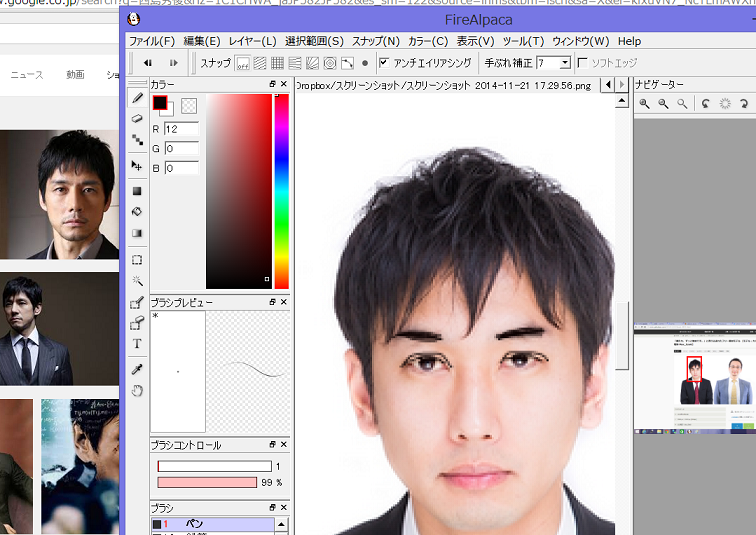Open the ウィンドウ(W) menu
Screen dimensions: 756x535
580,41
